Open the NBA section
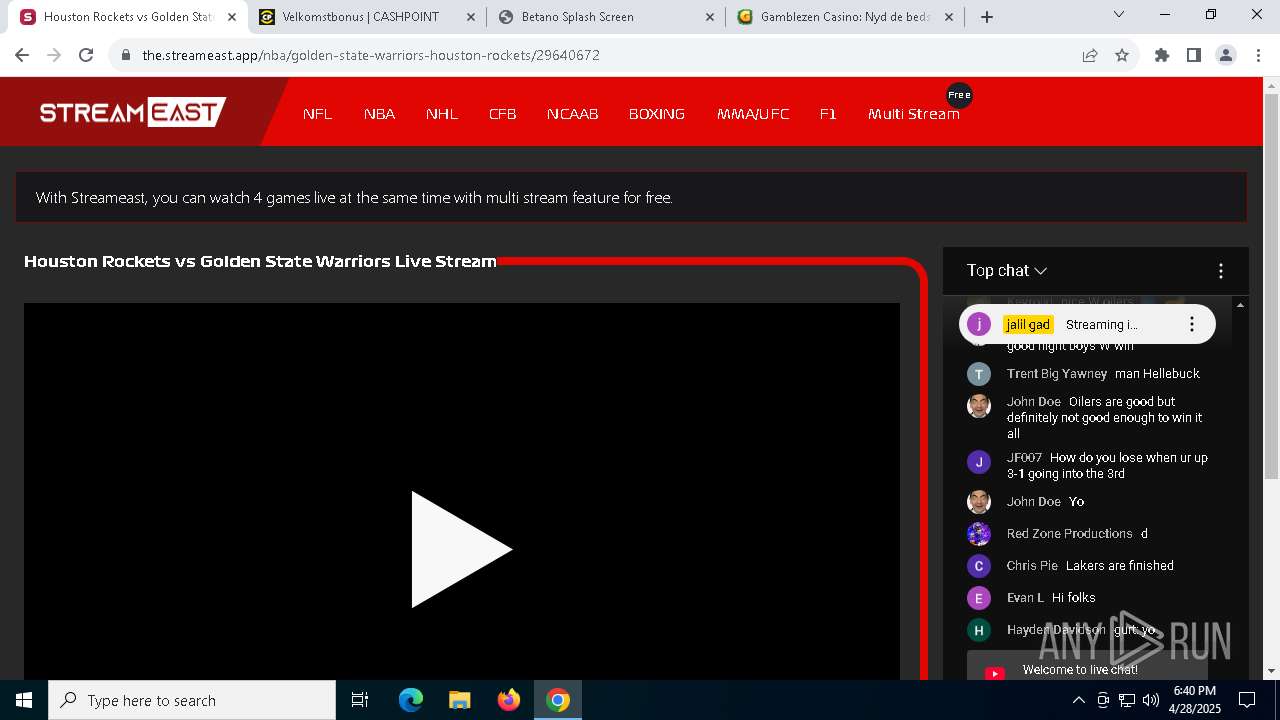1280x720 pixels. (379, 114)
